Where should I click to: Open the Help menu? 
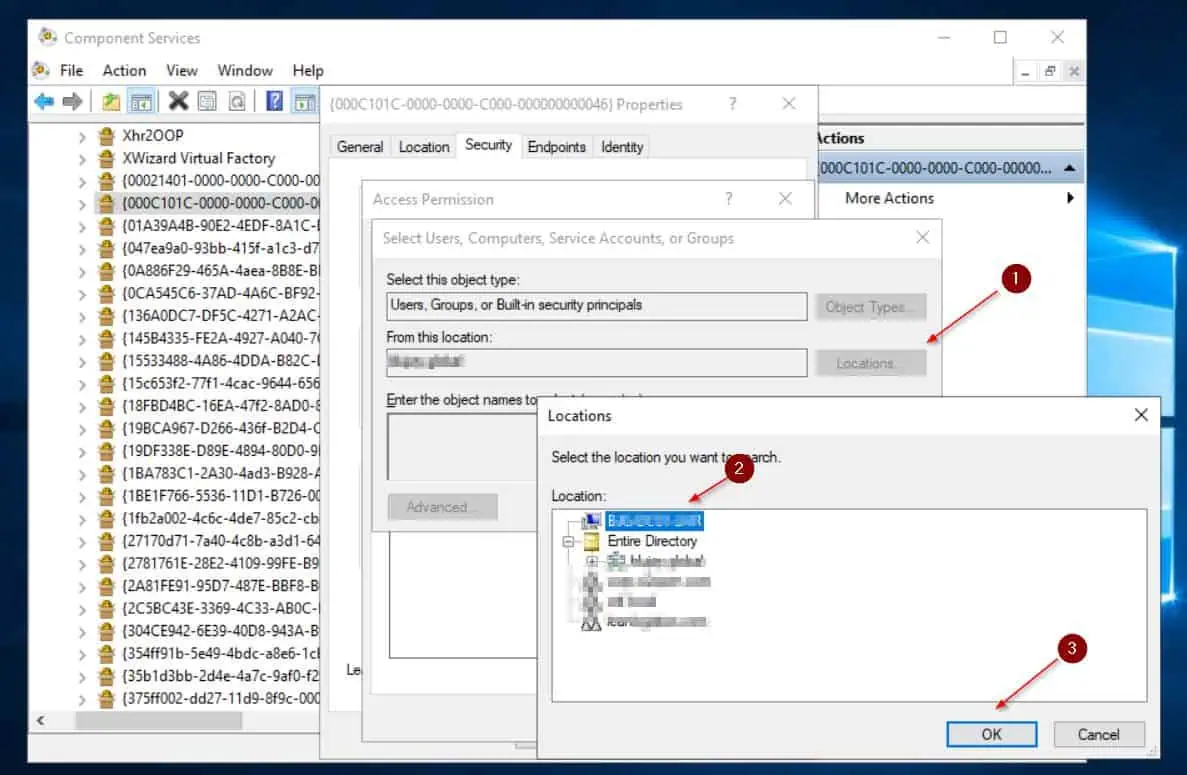[308, 70]
